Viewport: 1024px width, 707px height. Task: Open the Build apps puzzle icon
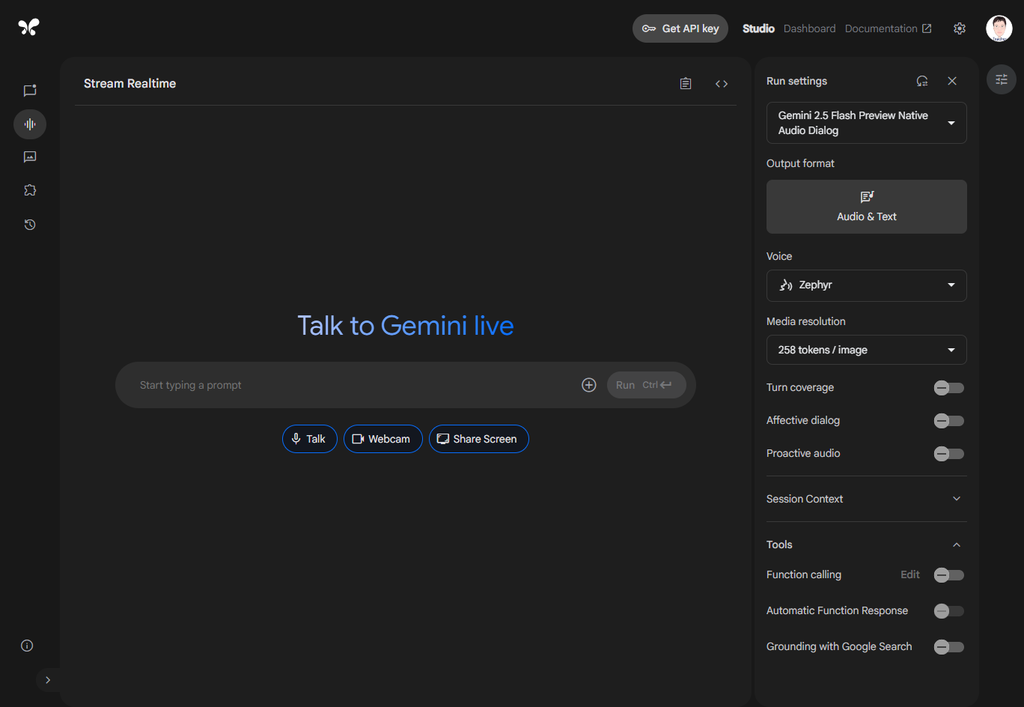point(29,190)
